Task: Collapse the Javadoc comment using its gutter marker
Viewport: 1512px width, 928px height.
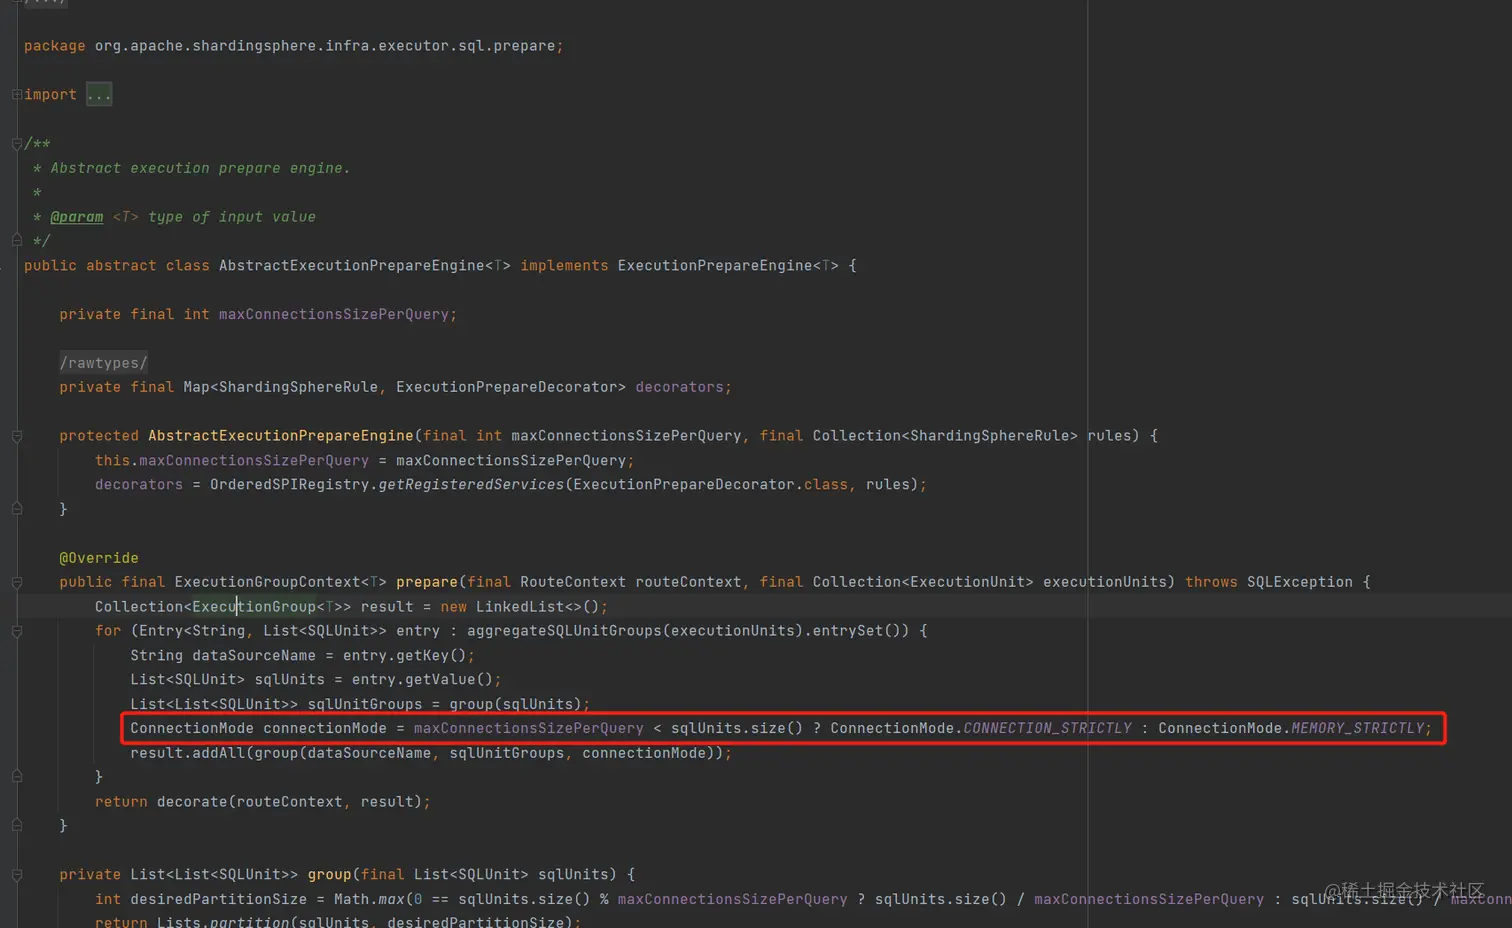Action: (x=16, y=144)
